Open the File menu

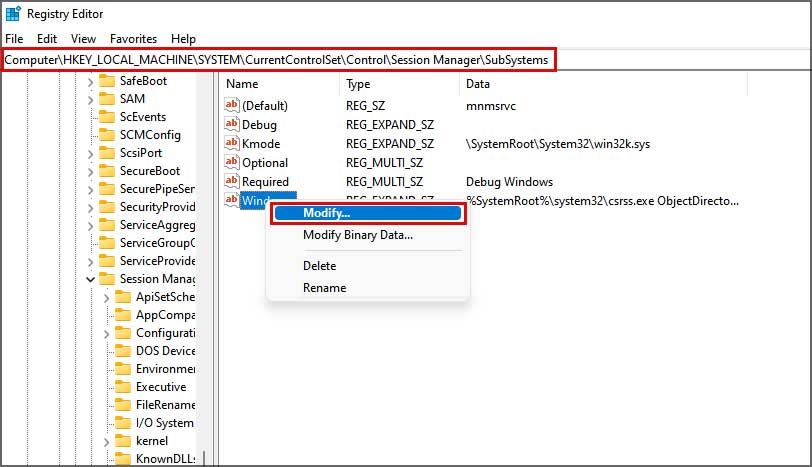click(14, 39)
